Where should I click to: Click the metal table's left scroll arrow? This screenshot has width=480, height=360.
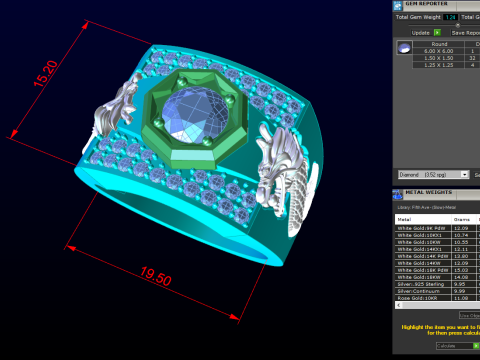tap(399, 305)
